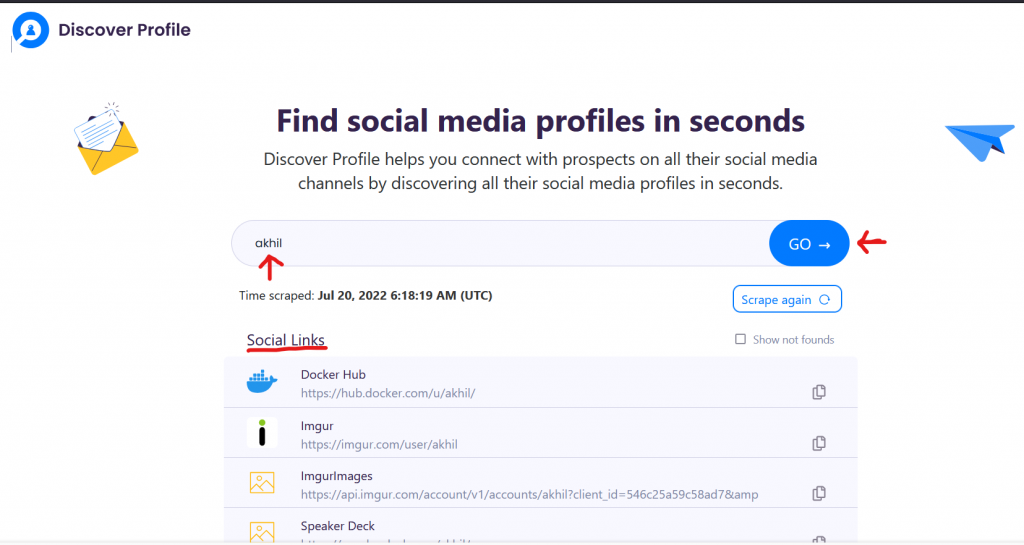Click the Imgur logo icon

tap(262, 433)
